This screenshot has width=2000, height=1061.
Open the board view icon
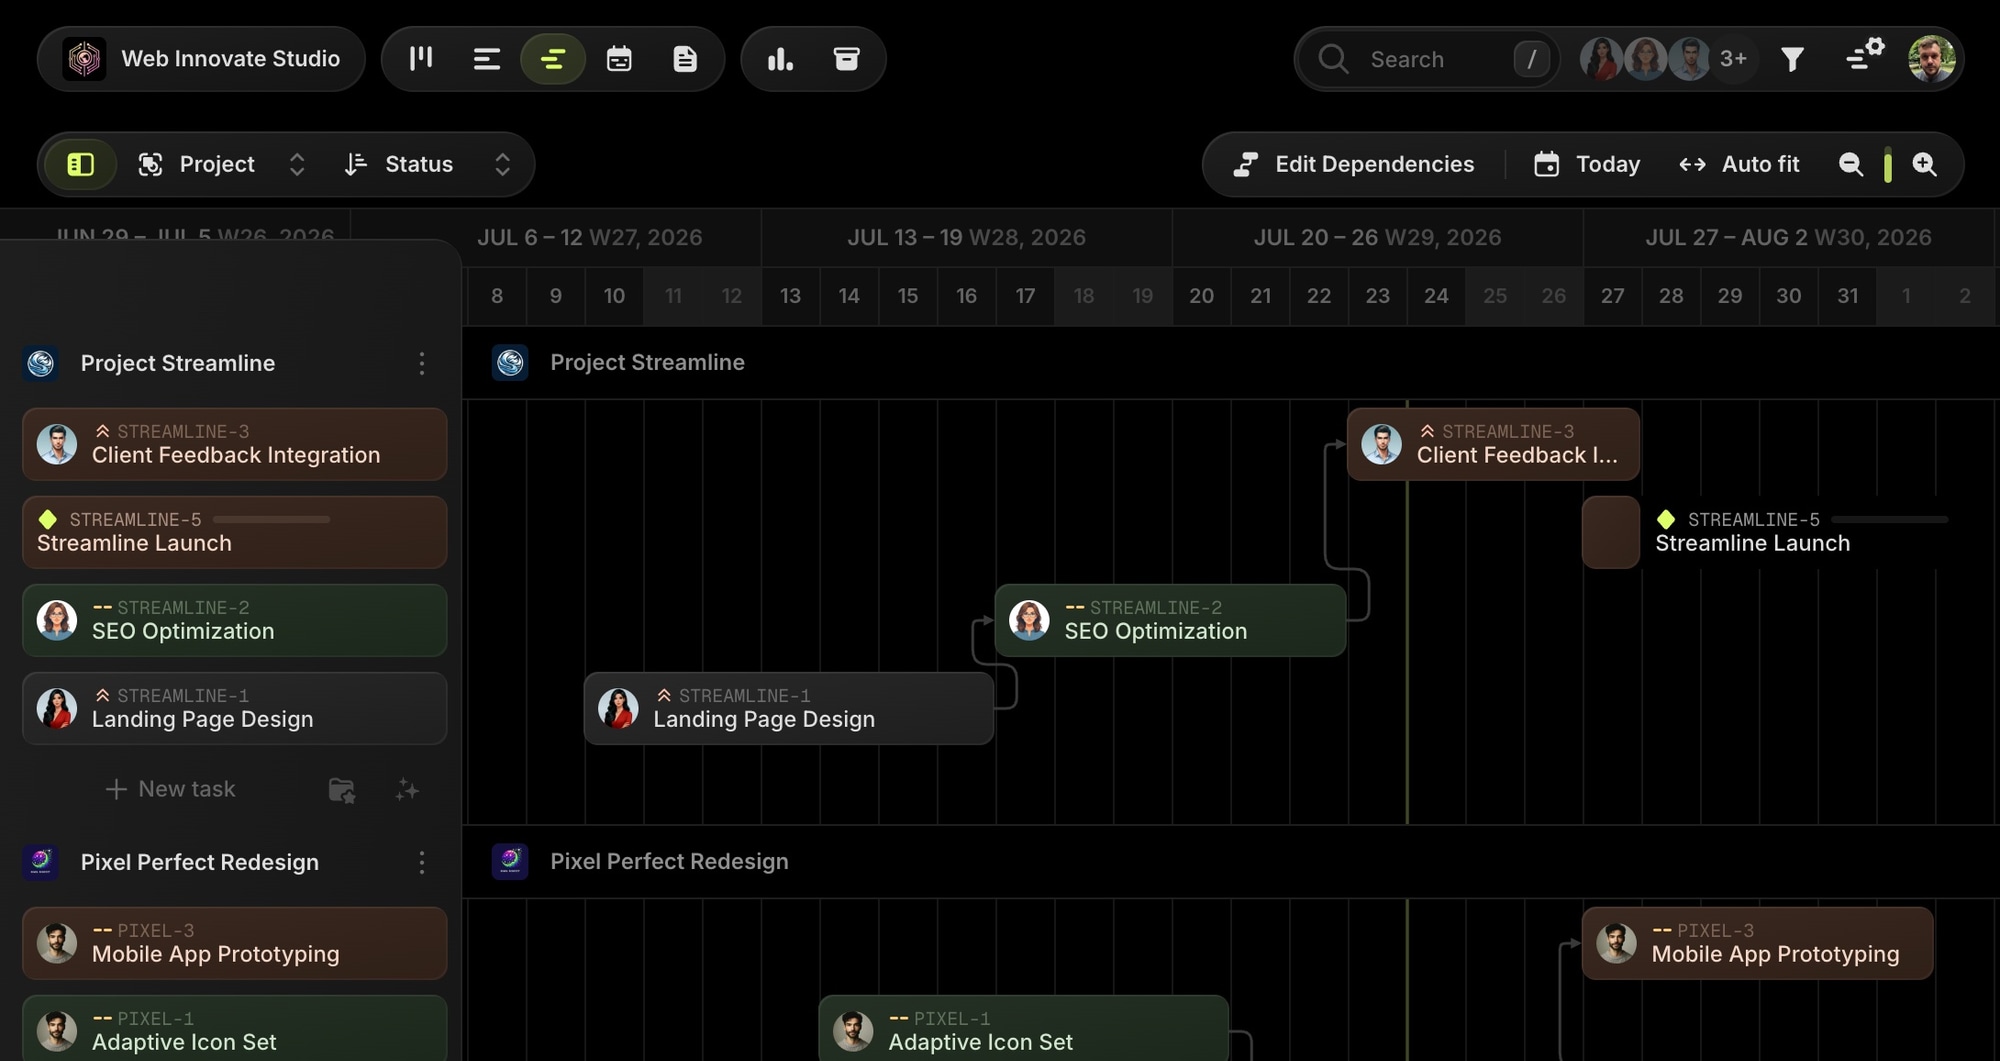[421, 59]
